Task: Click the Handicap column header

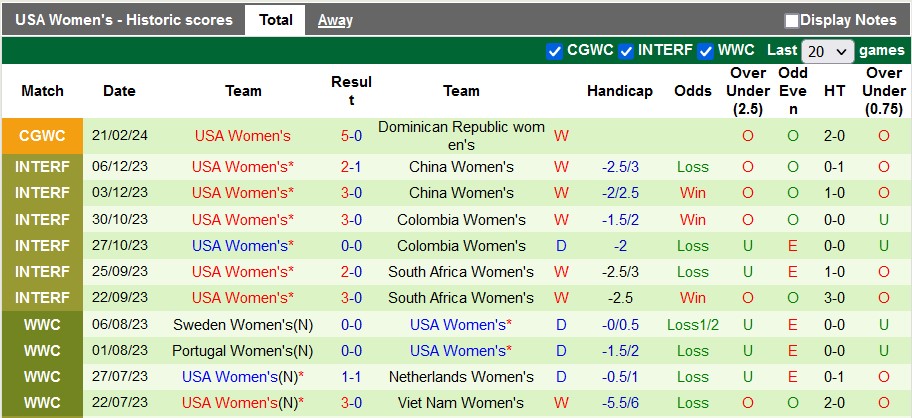Action: [619, 91]
